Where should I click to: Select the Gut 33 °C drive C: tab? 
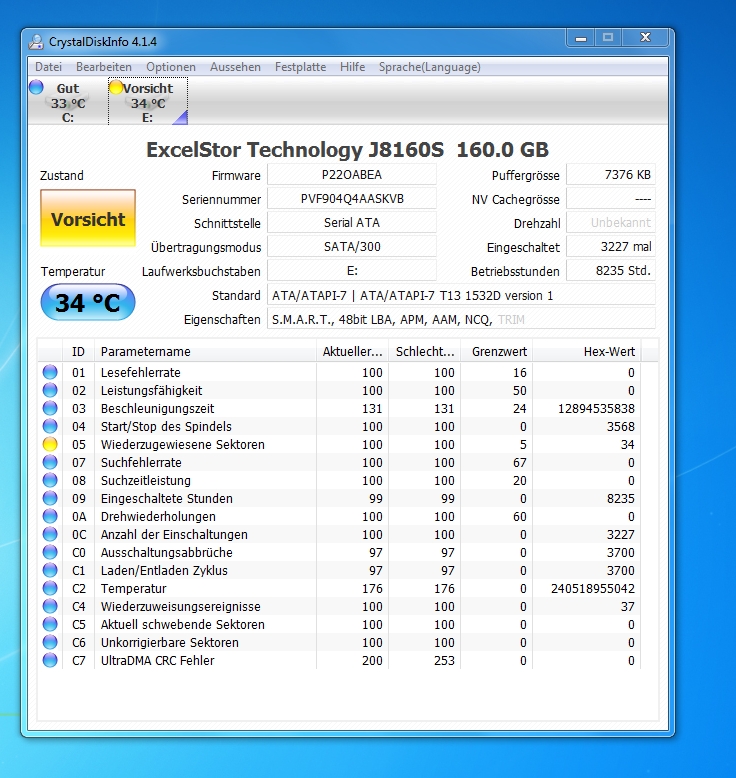68,102
